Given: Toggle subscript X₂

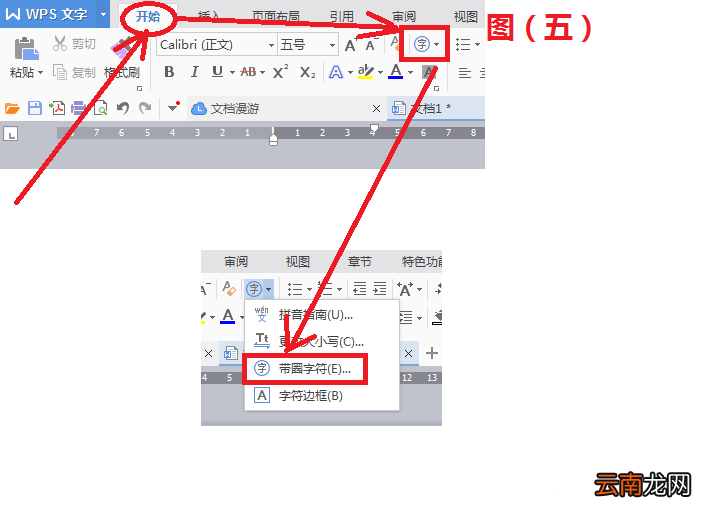Looking at the screenshot, I should (x=307, y=72).
